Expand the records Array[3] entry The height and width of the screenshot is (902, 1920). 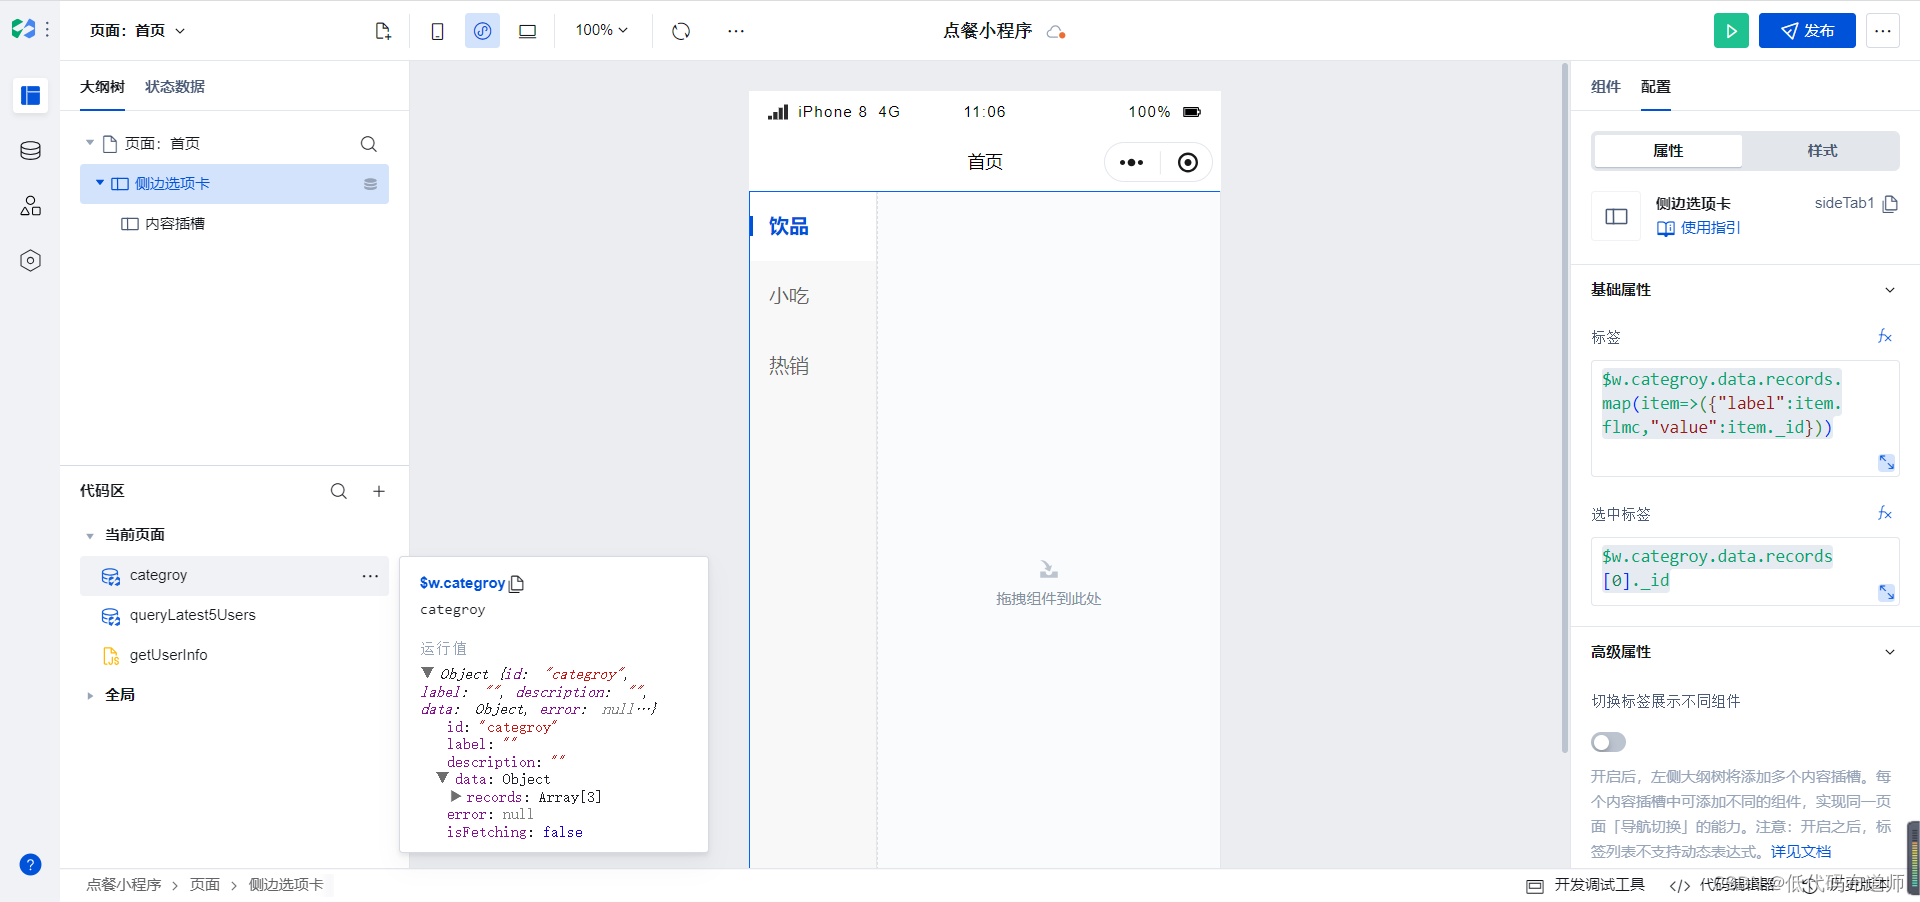click(456, 797)
